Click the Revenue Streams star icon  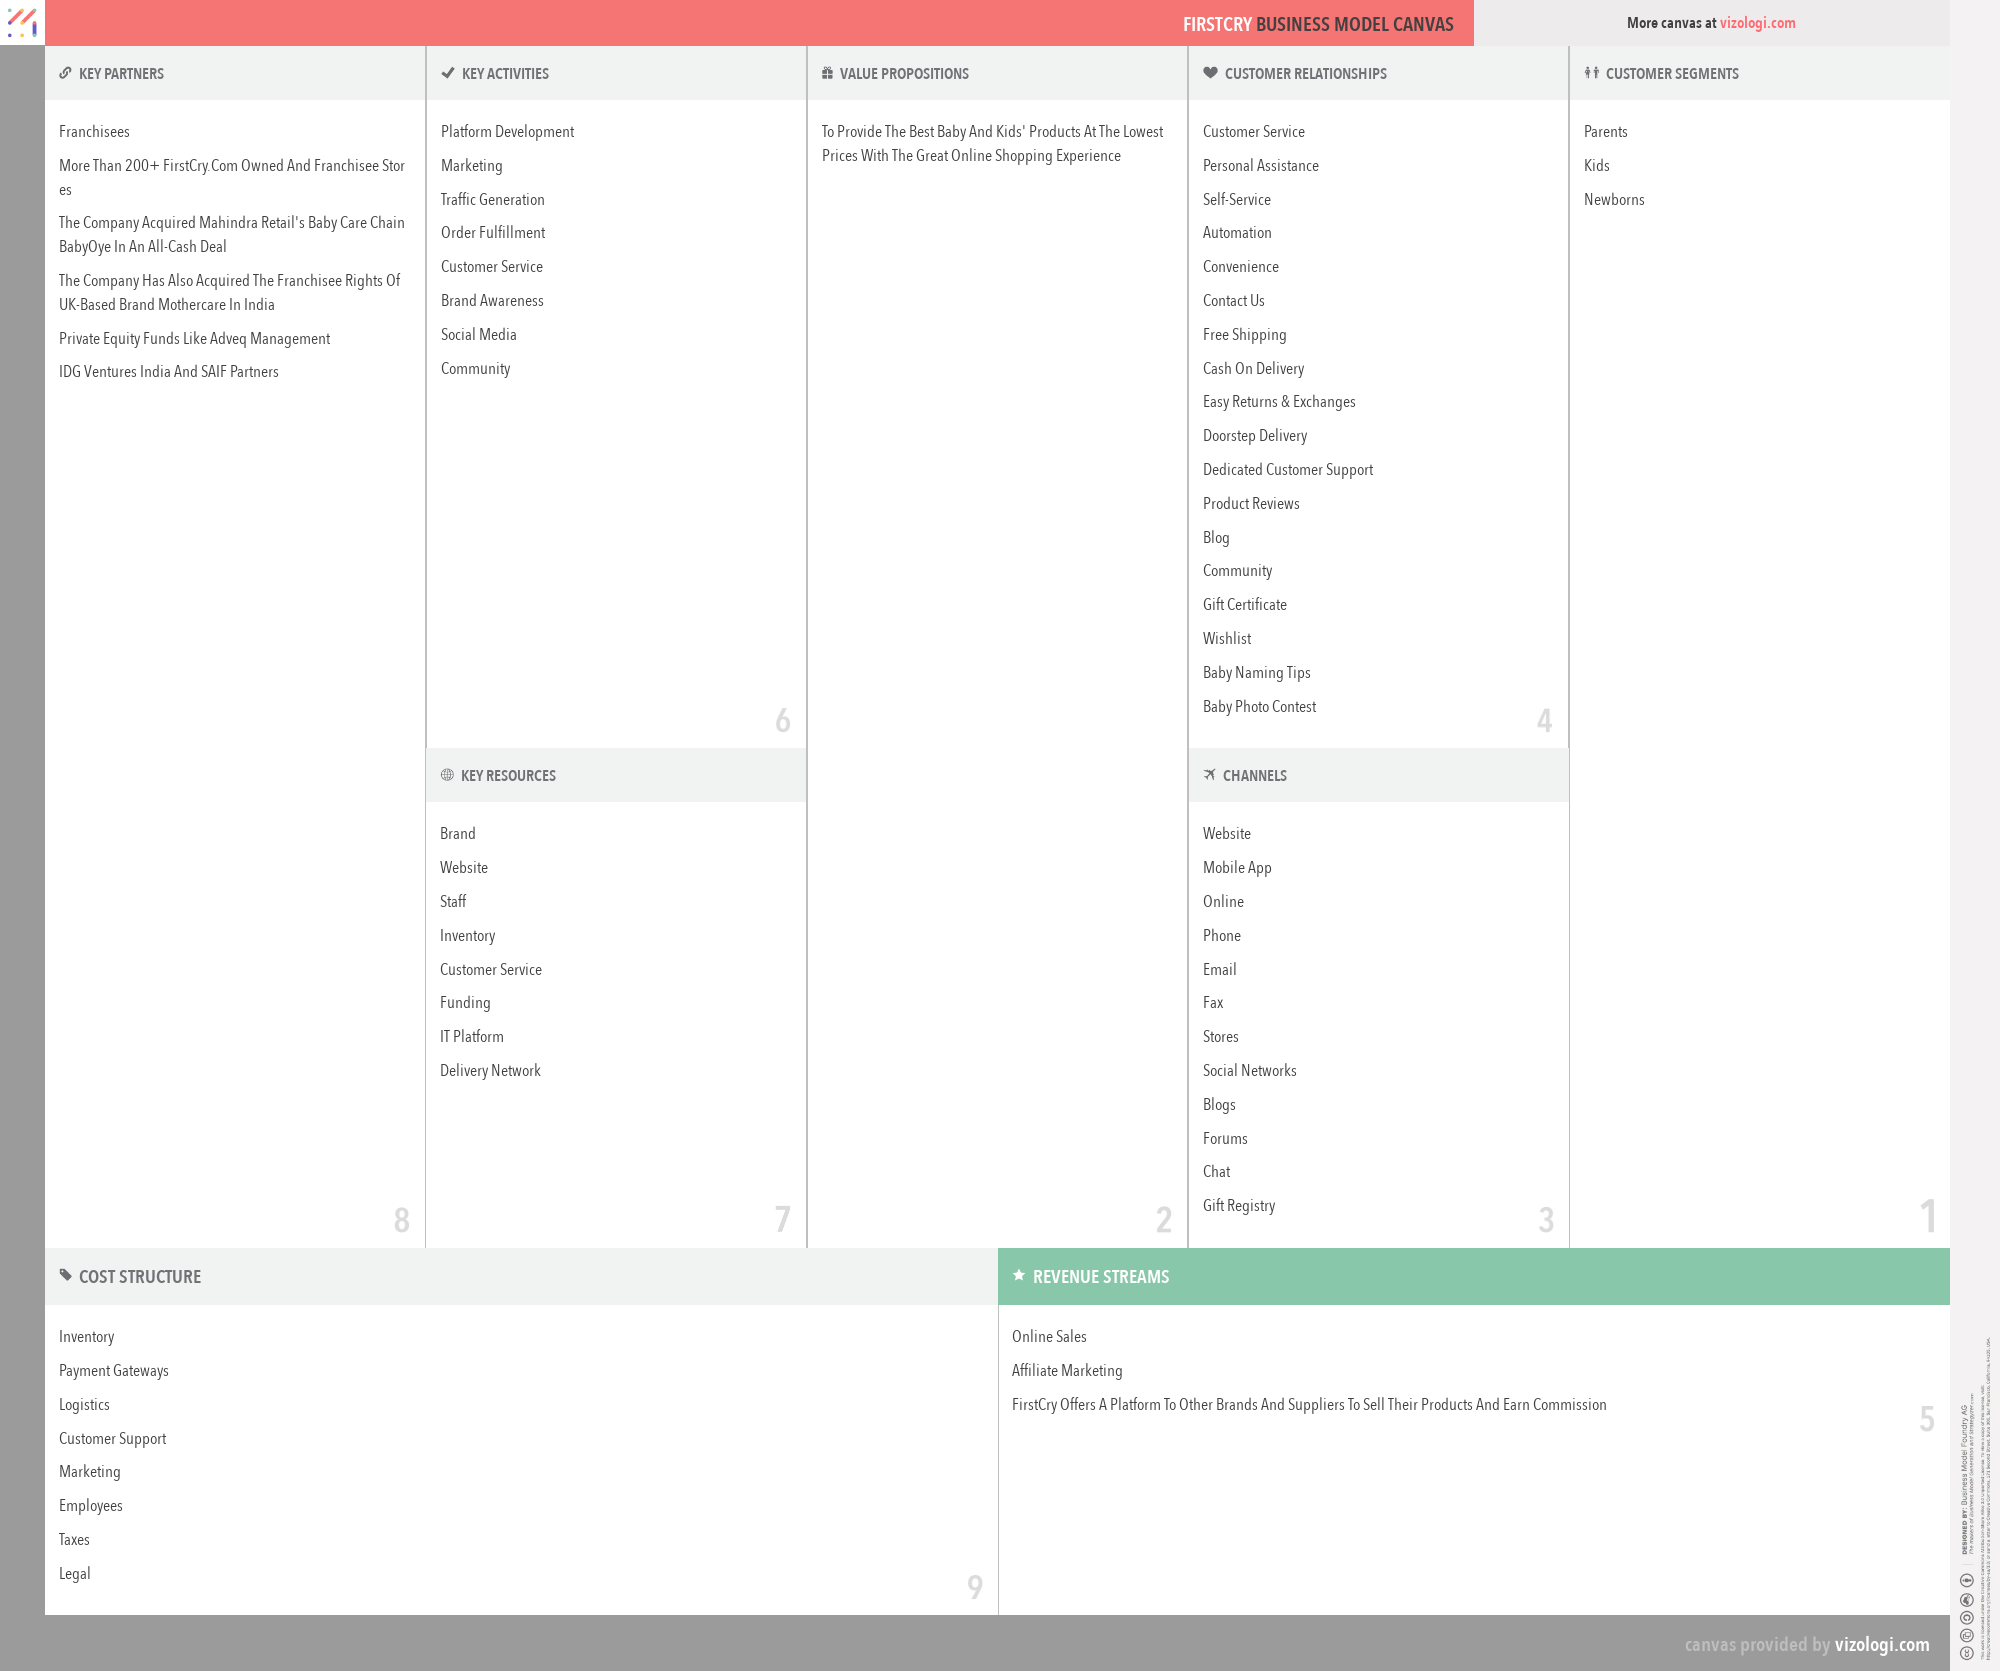(x=1019, y=1275)
